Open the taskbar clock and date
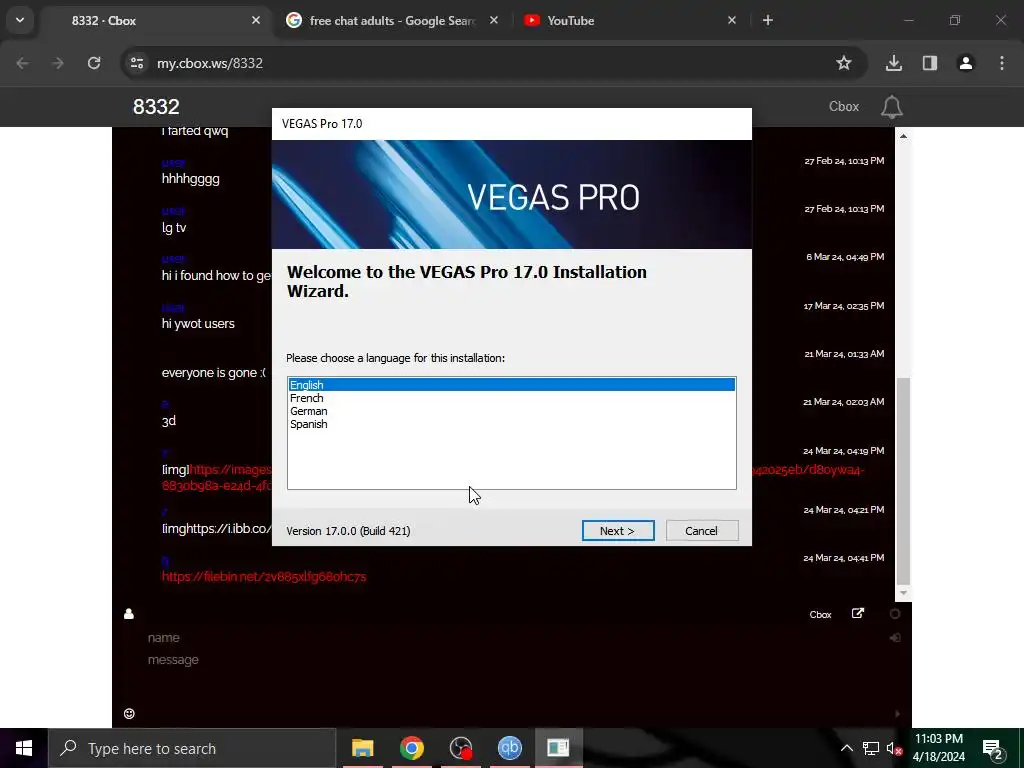 (x=938, y=748)
